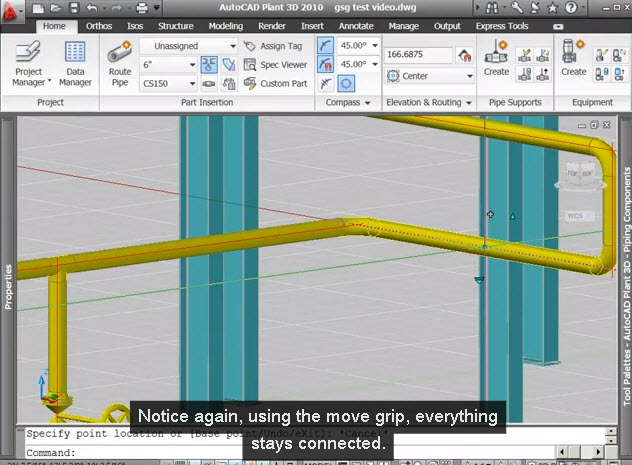Click top-right small equipment icon

pyautogui.click(x=619, y=55)
